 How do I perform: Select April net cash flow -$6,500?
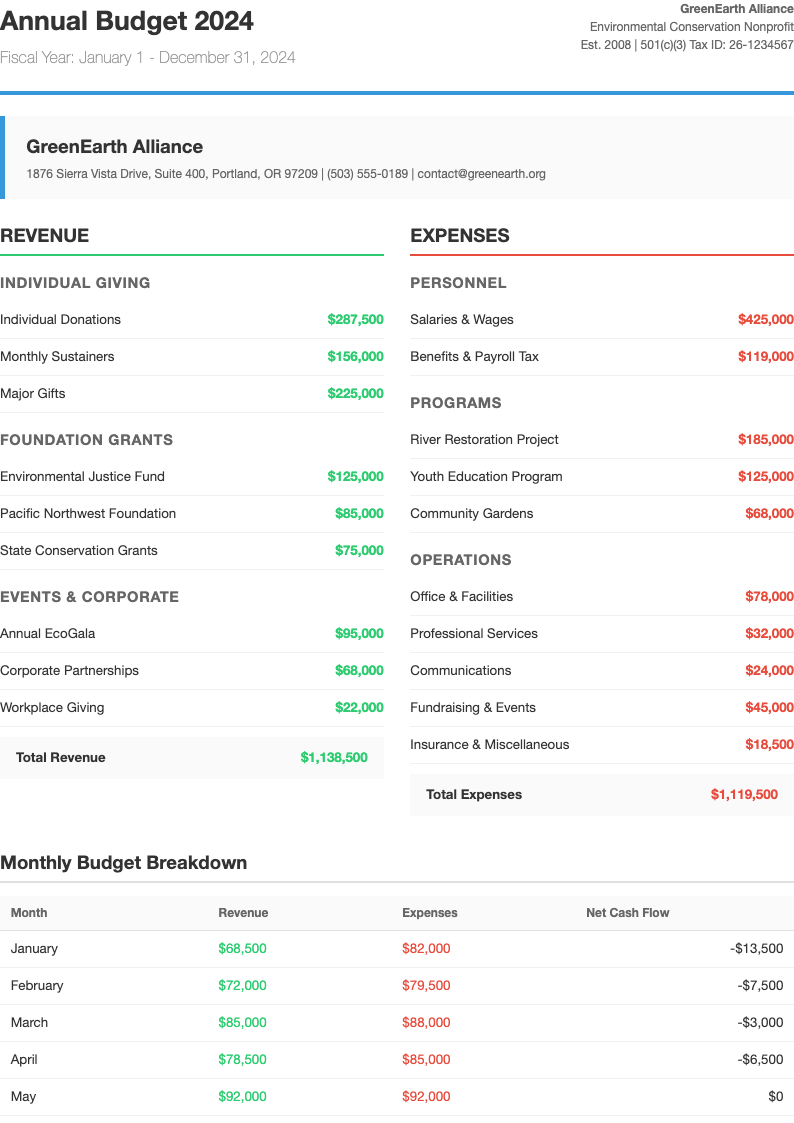760,1060
